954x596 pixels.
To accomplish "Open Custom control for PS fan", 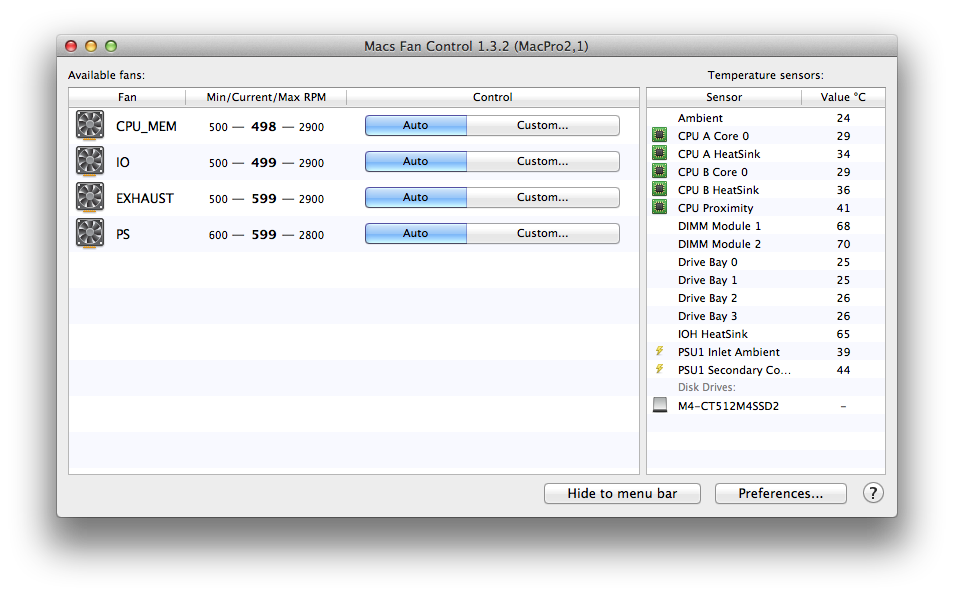I will coord(543,233).
